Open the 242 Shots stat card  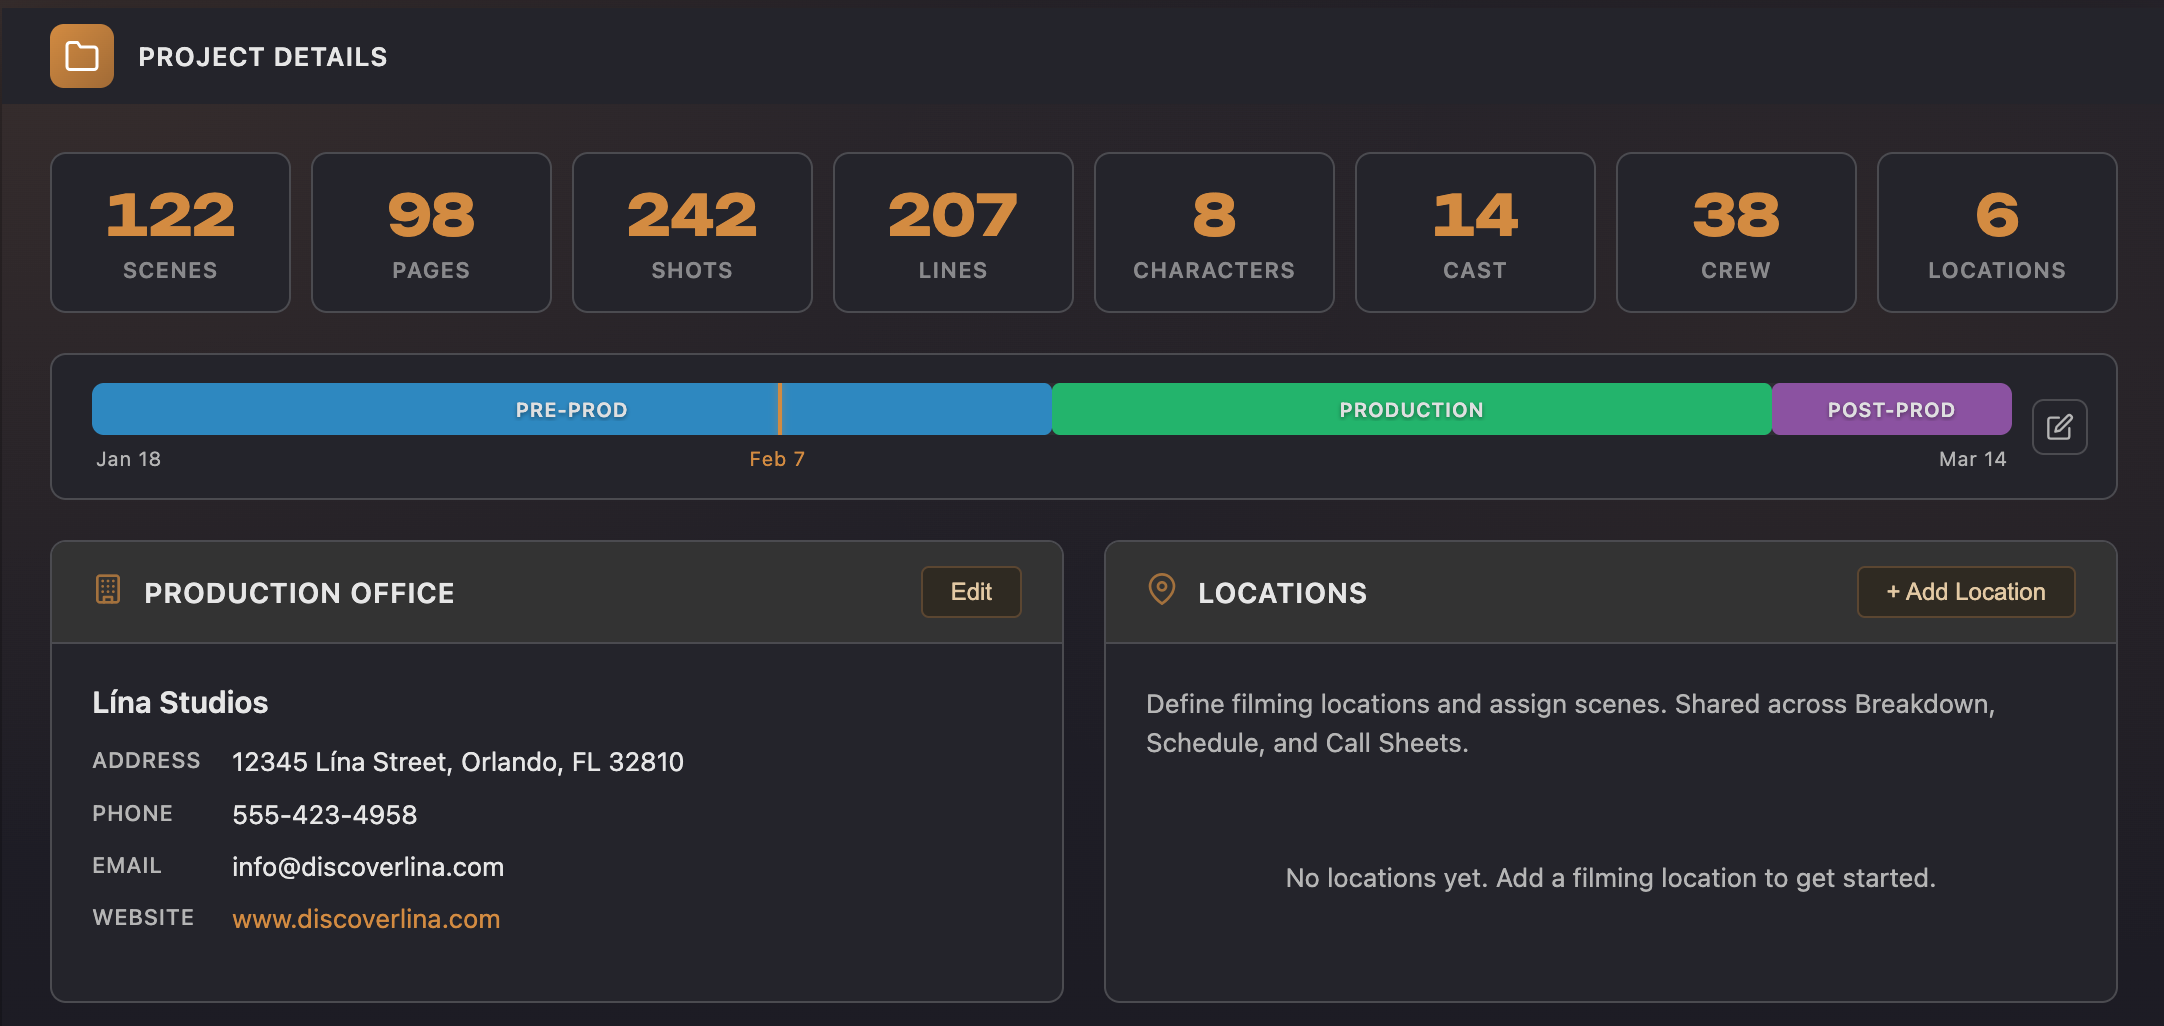692,232
